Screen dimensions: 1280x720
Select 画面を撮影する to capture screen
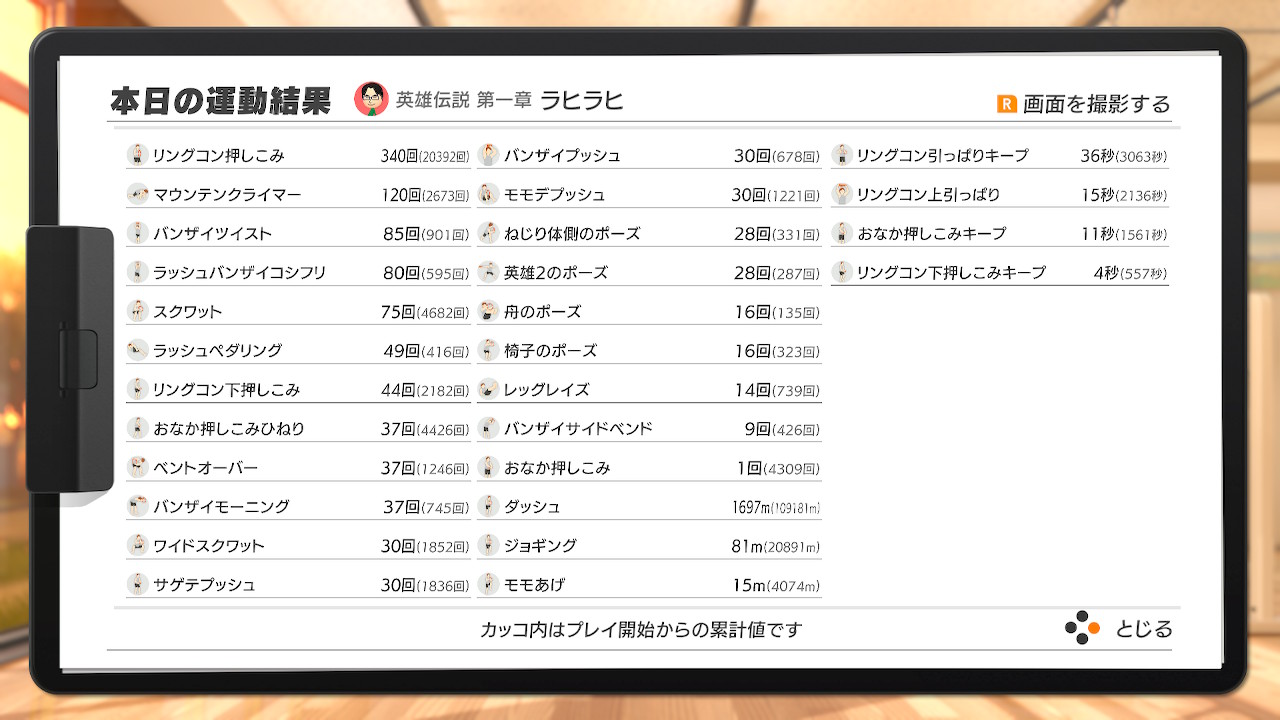pos(1096,104)
